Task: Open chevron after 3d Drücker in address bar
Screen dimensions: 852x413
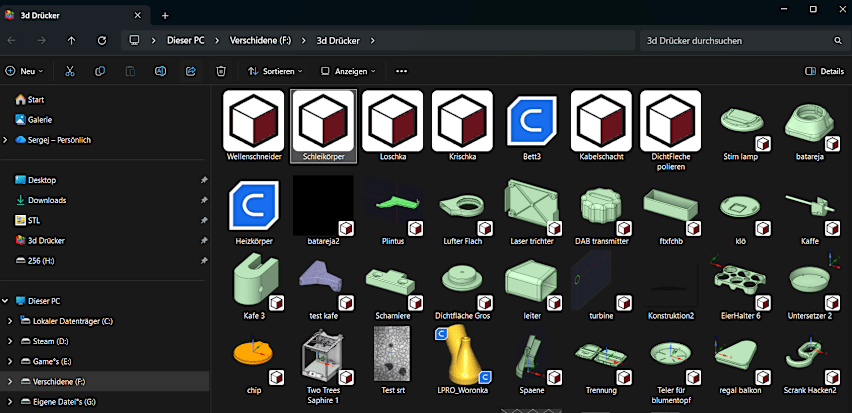Action: tap(372, 41)
